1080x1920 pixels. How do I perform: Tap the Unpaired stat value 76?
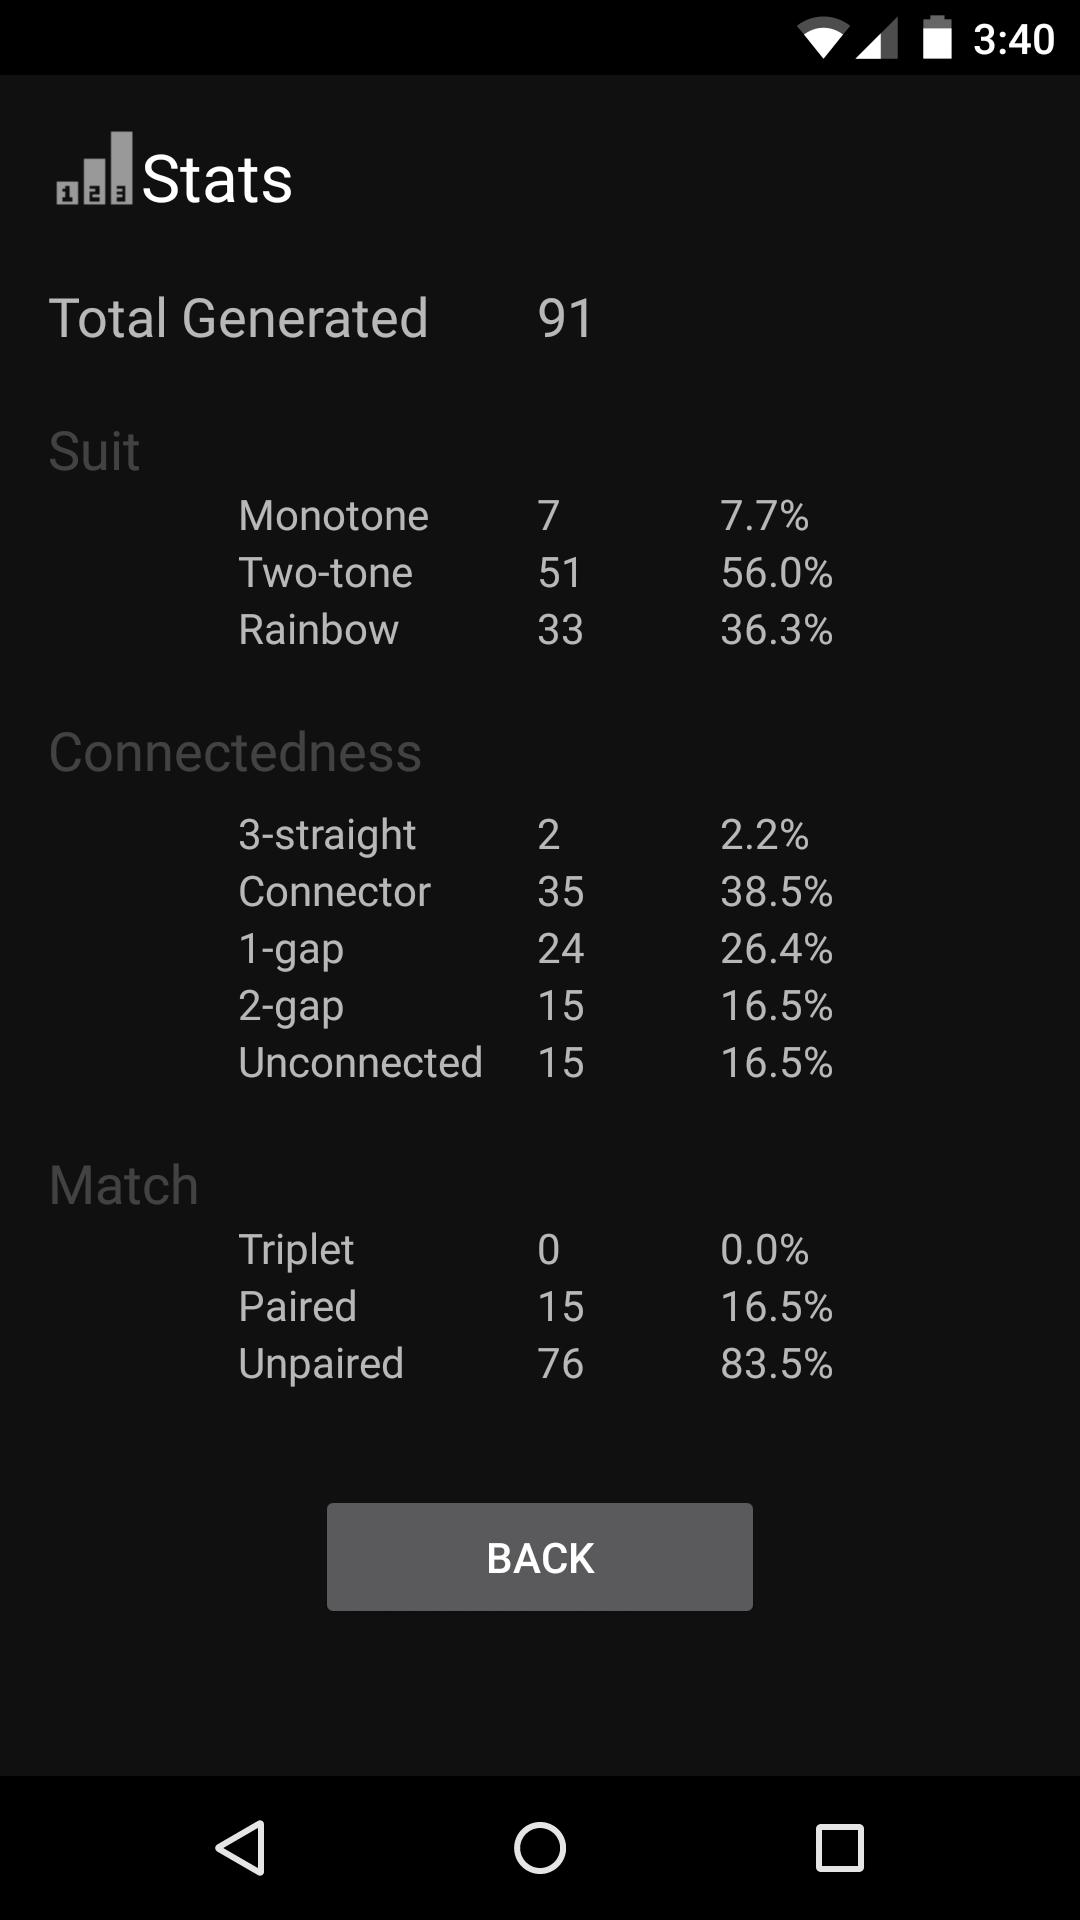click(x=560, y=1362)
